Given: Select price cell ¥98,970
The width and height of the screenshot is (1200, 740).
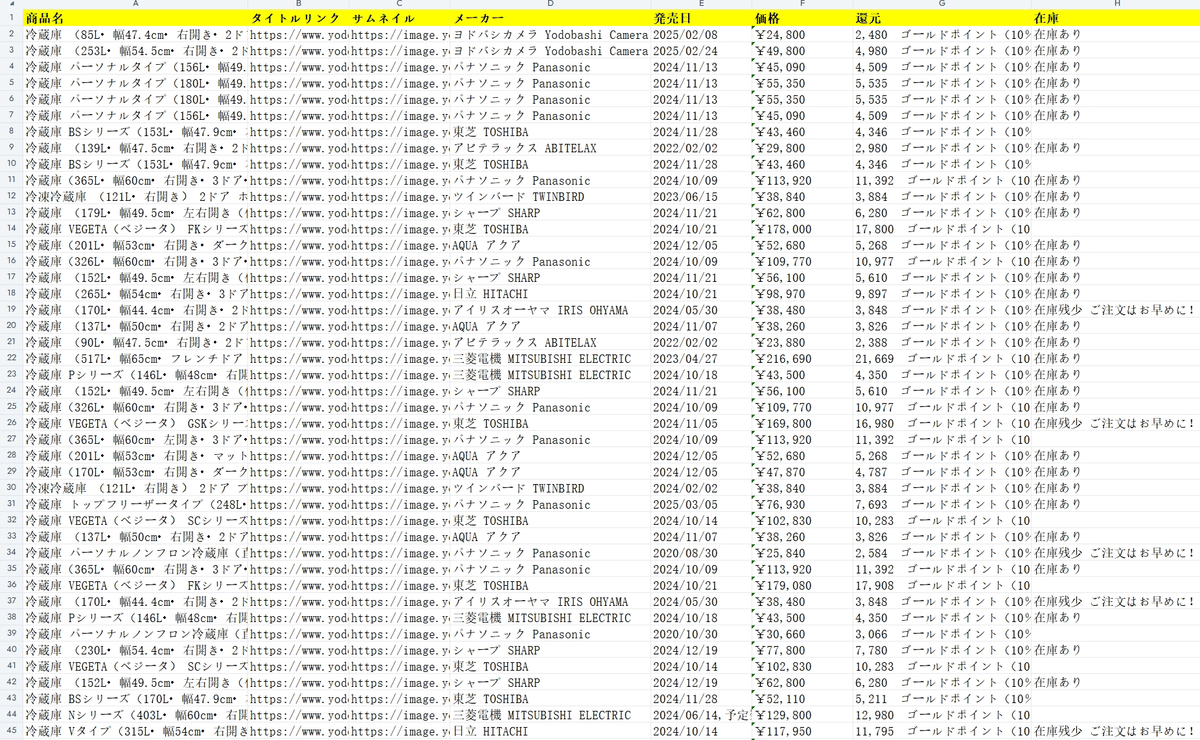Looking at the screenshot, I should tap(802, 294).
